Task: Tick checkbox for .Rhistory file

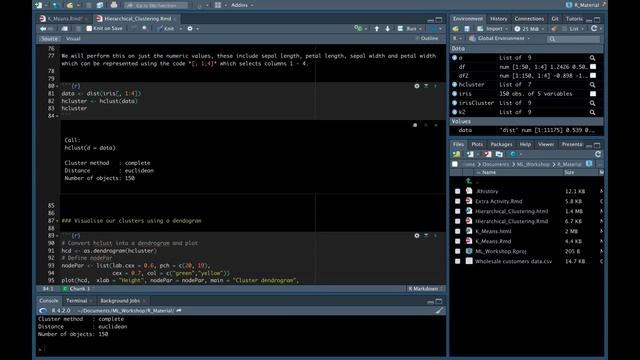Action: pyautogui.click(x=458, y=191)
